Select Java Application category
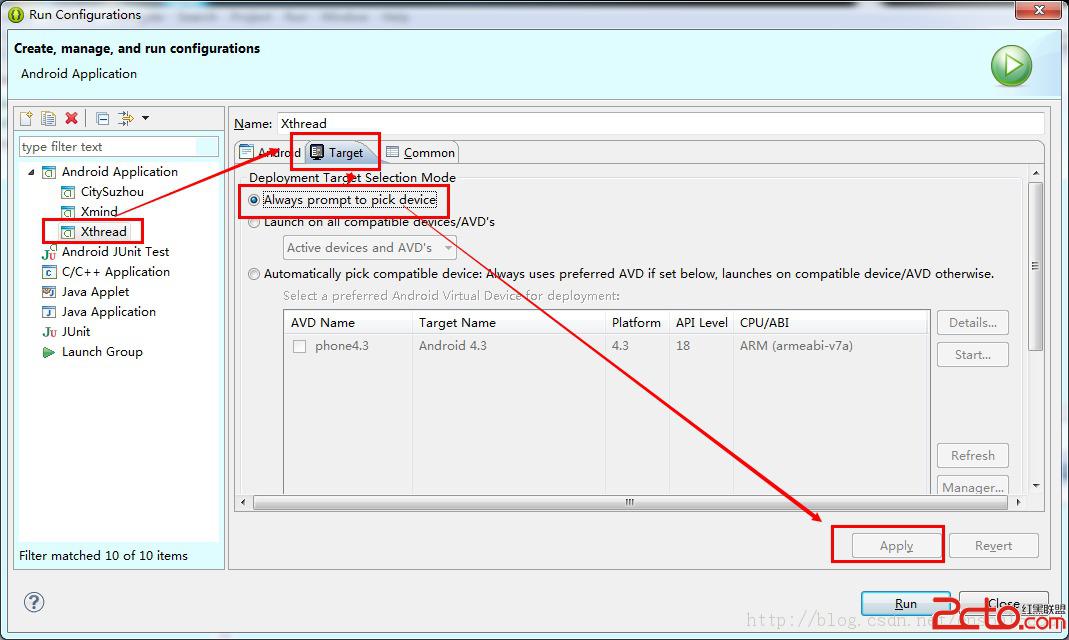The width and height of the screenshot is (1069, 640). click(x=108, y=311)
